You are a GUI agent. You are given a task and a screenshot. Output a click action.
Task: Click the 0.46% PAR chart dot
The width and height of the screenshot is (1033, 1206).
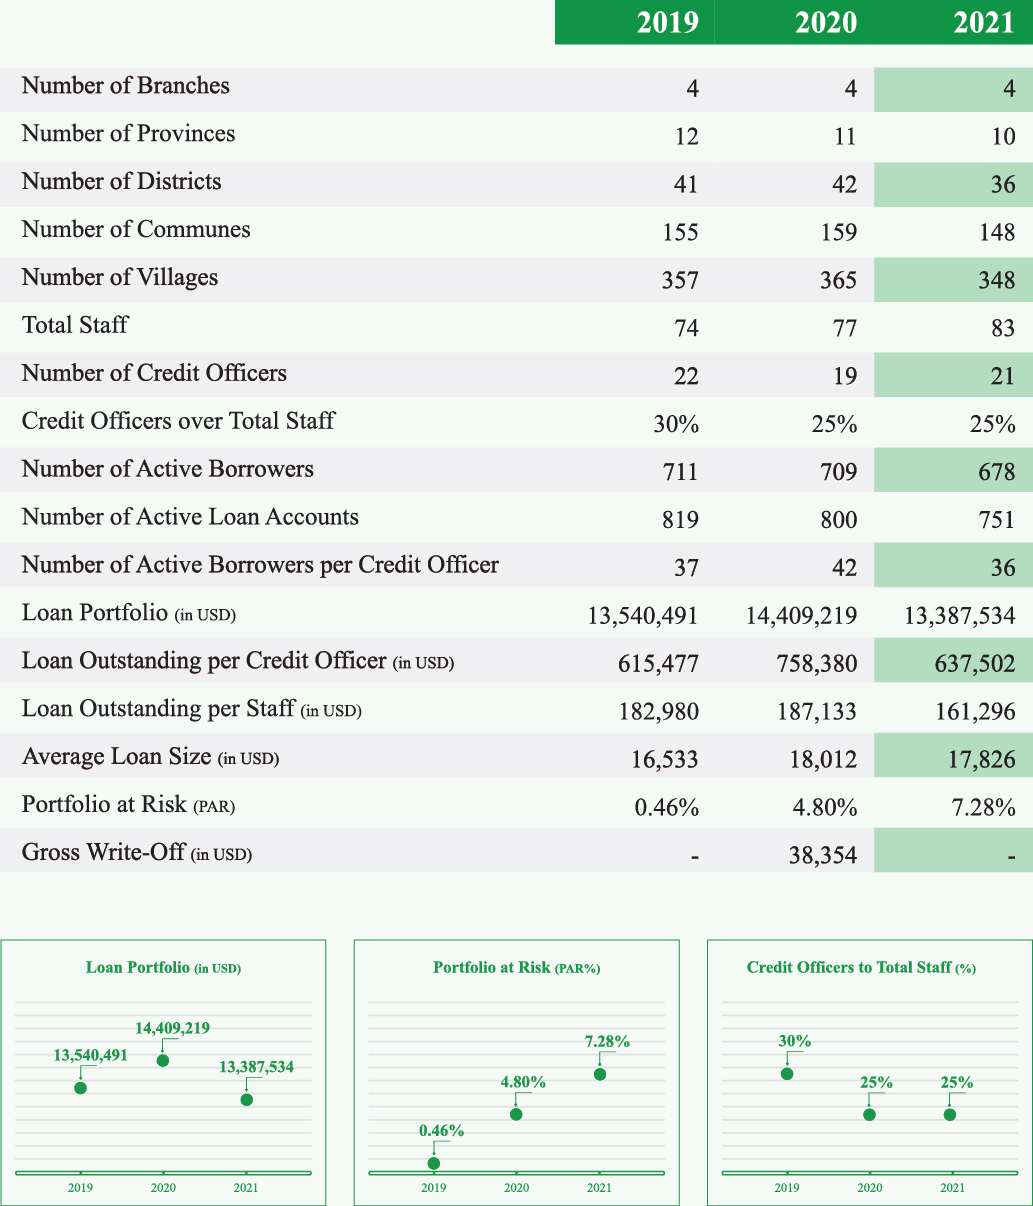tap(433, 1163)
